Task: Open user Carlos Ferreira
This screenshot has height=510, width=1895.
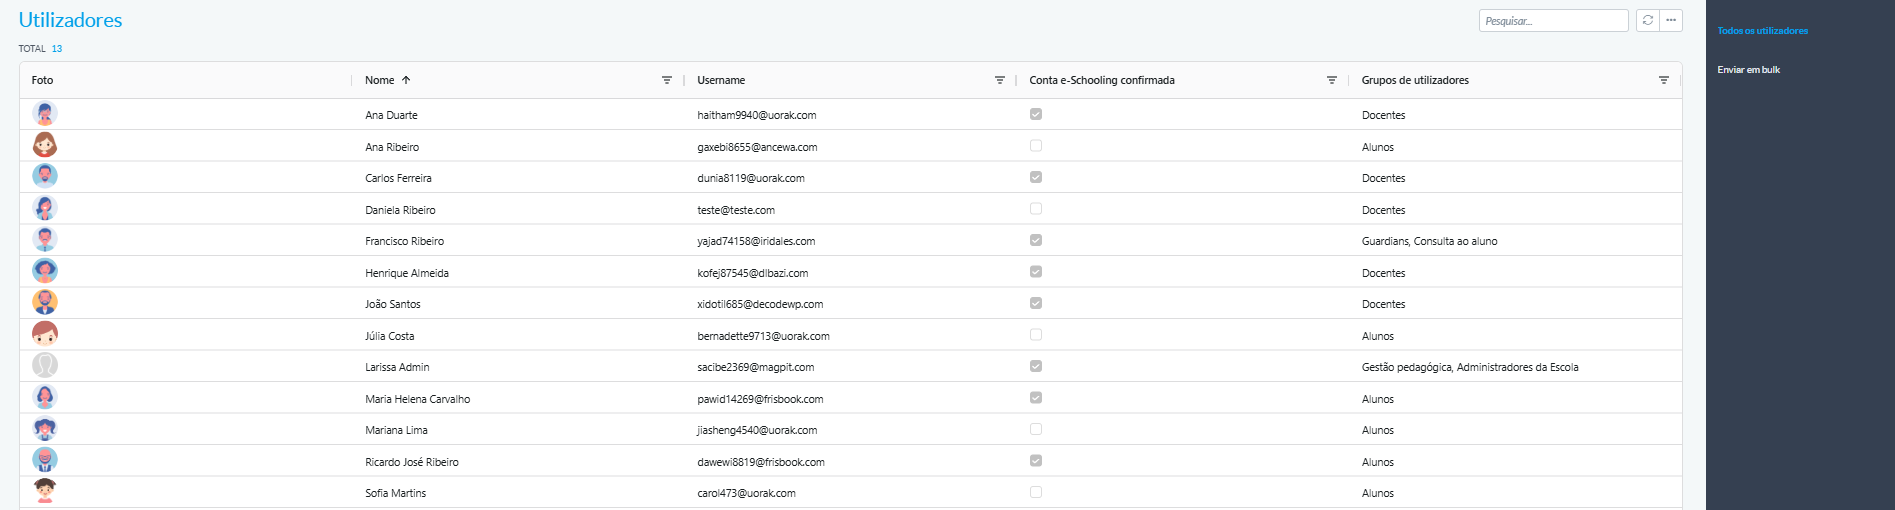Action: pos(398,178)
